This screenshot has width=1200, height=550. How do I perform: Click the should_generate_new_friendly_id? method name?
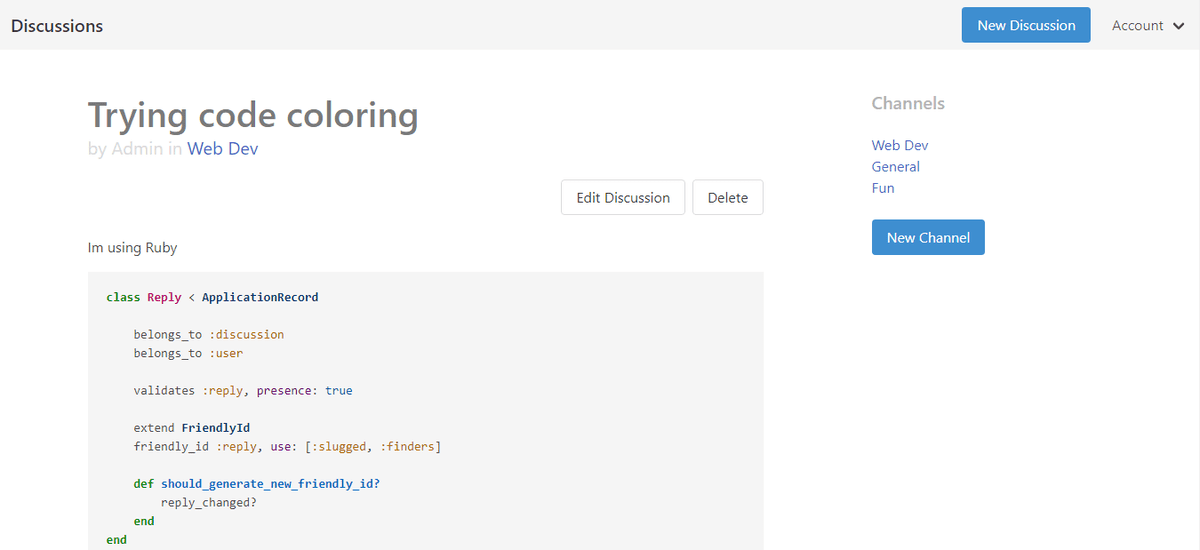point(270,483)
